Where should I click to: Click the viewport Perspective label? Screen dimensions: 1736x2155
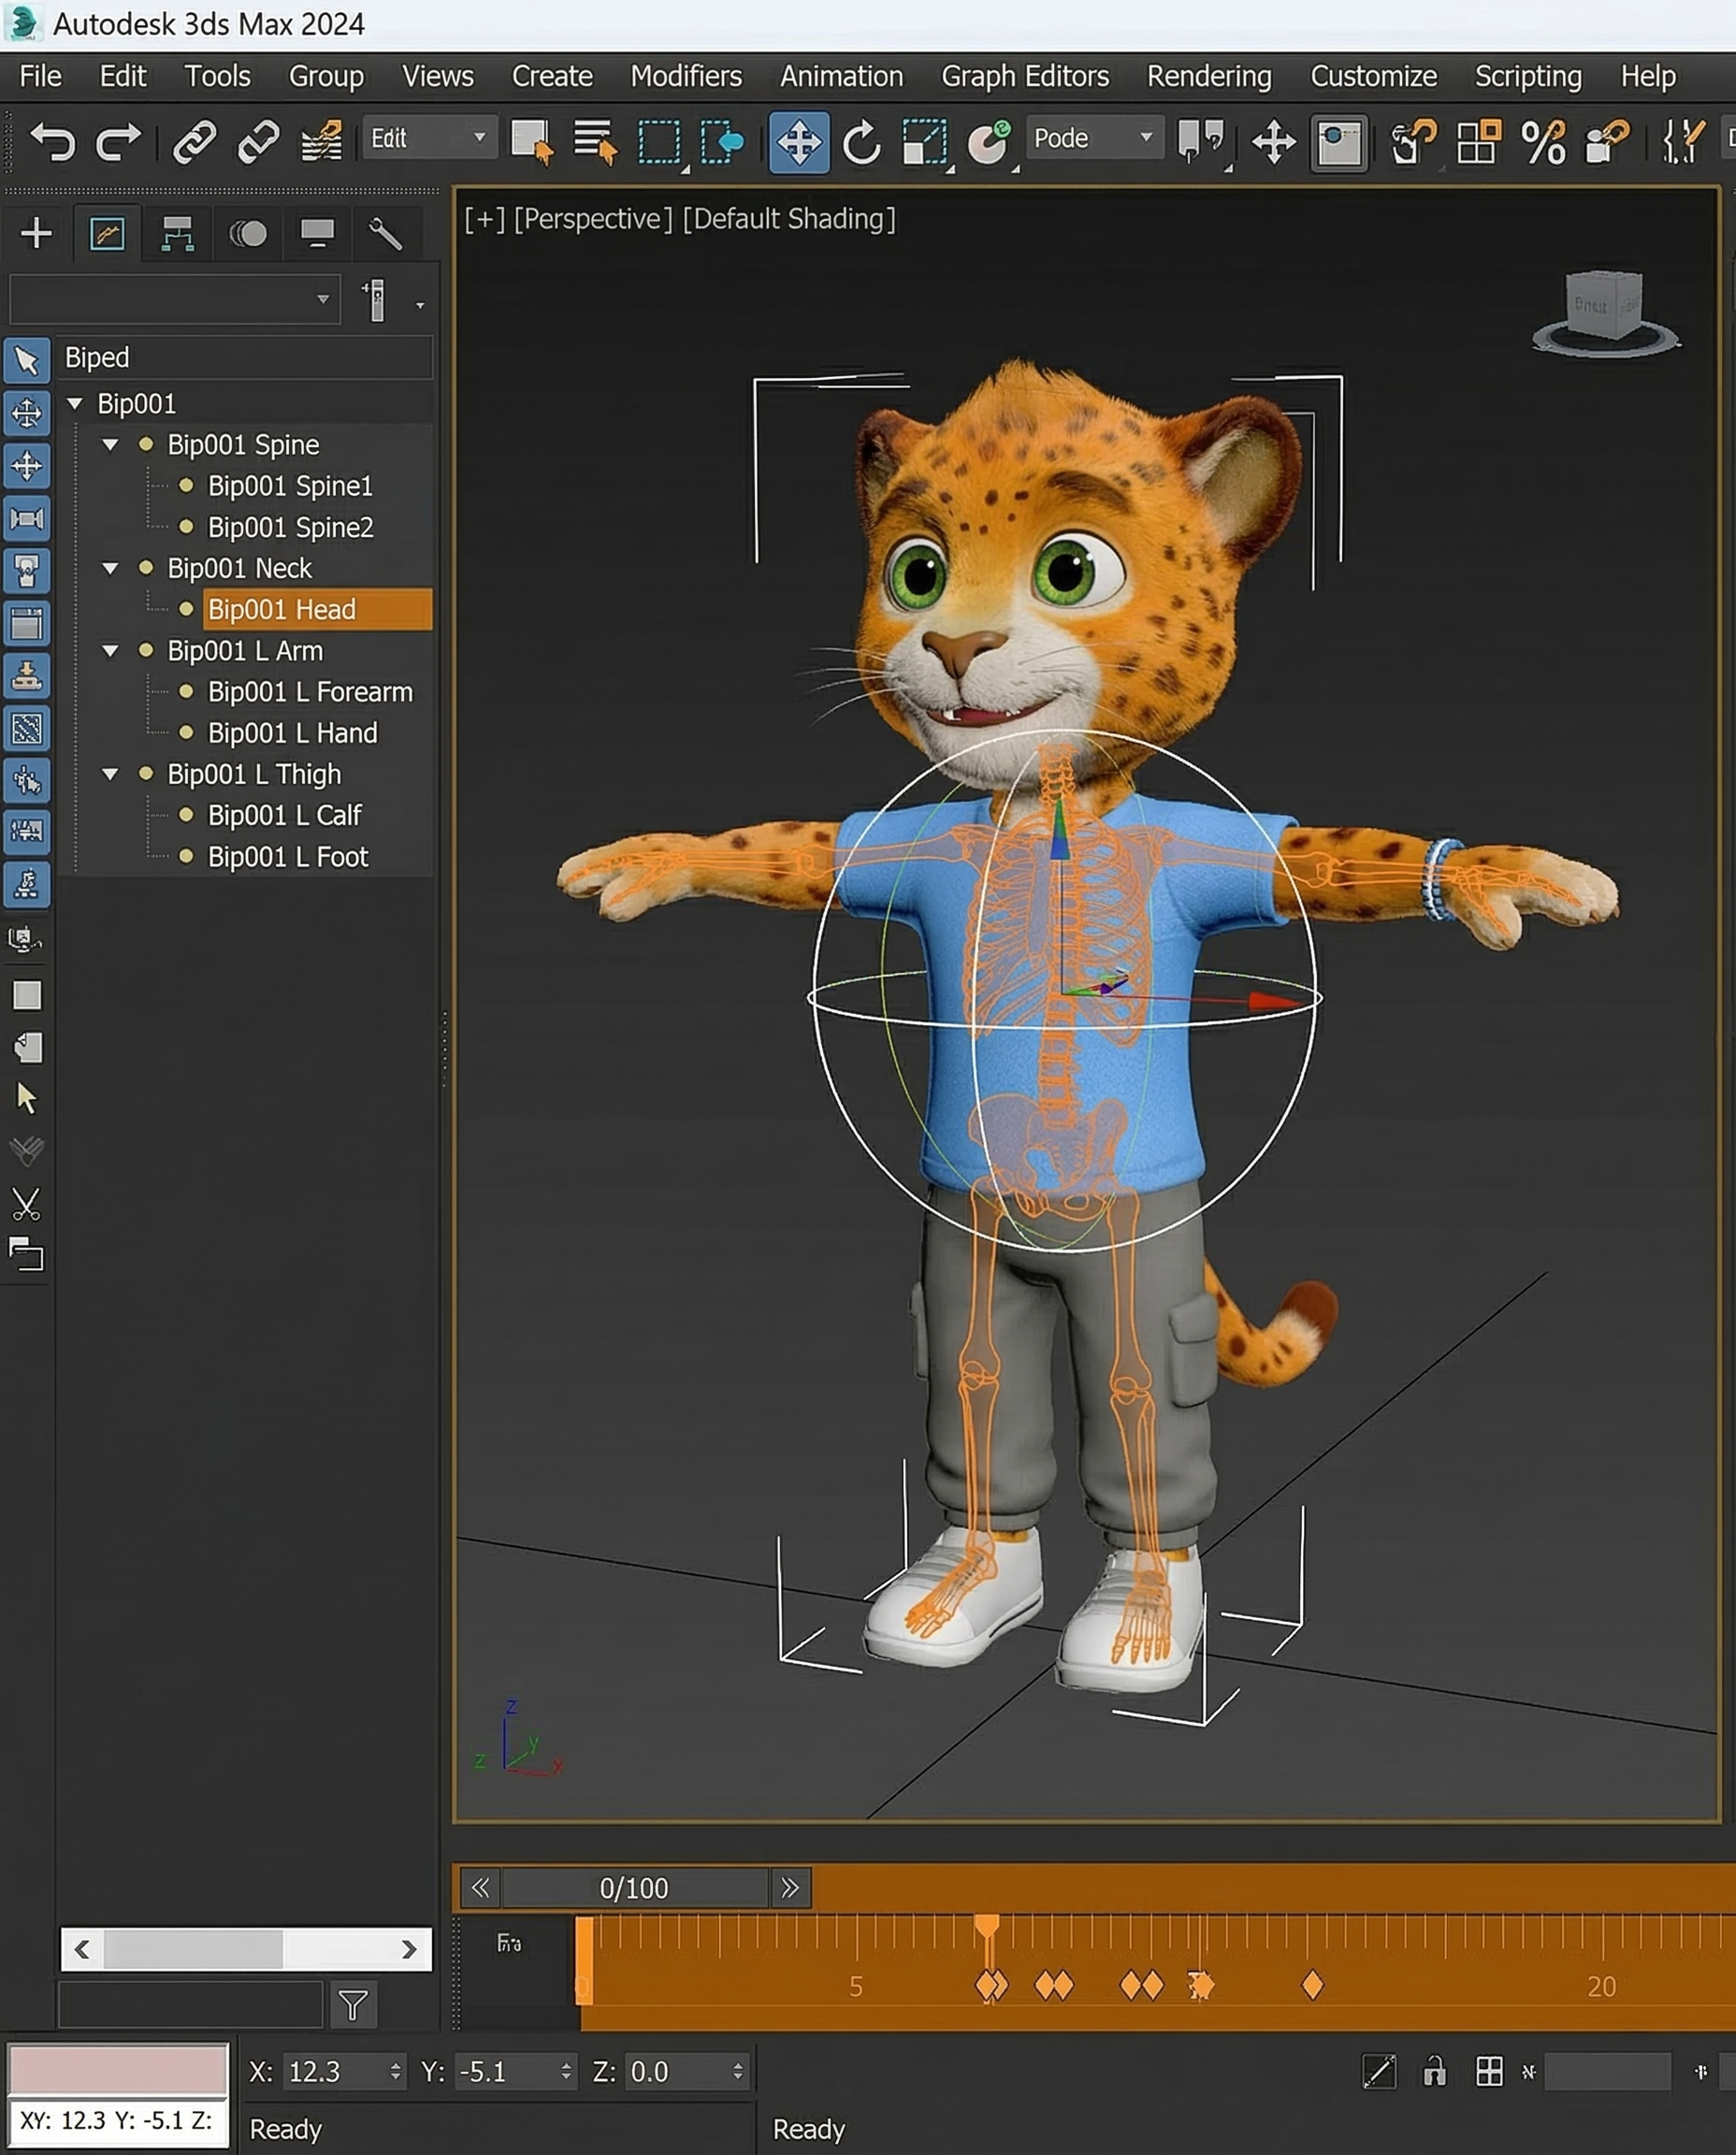(x=593, y=219)
